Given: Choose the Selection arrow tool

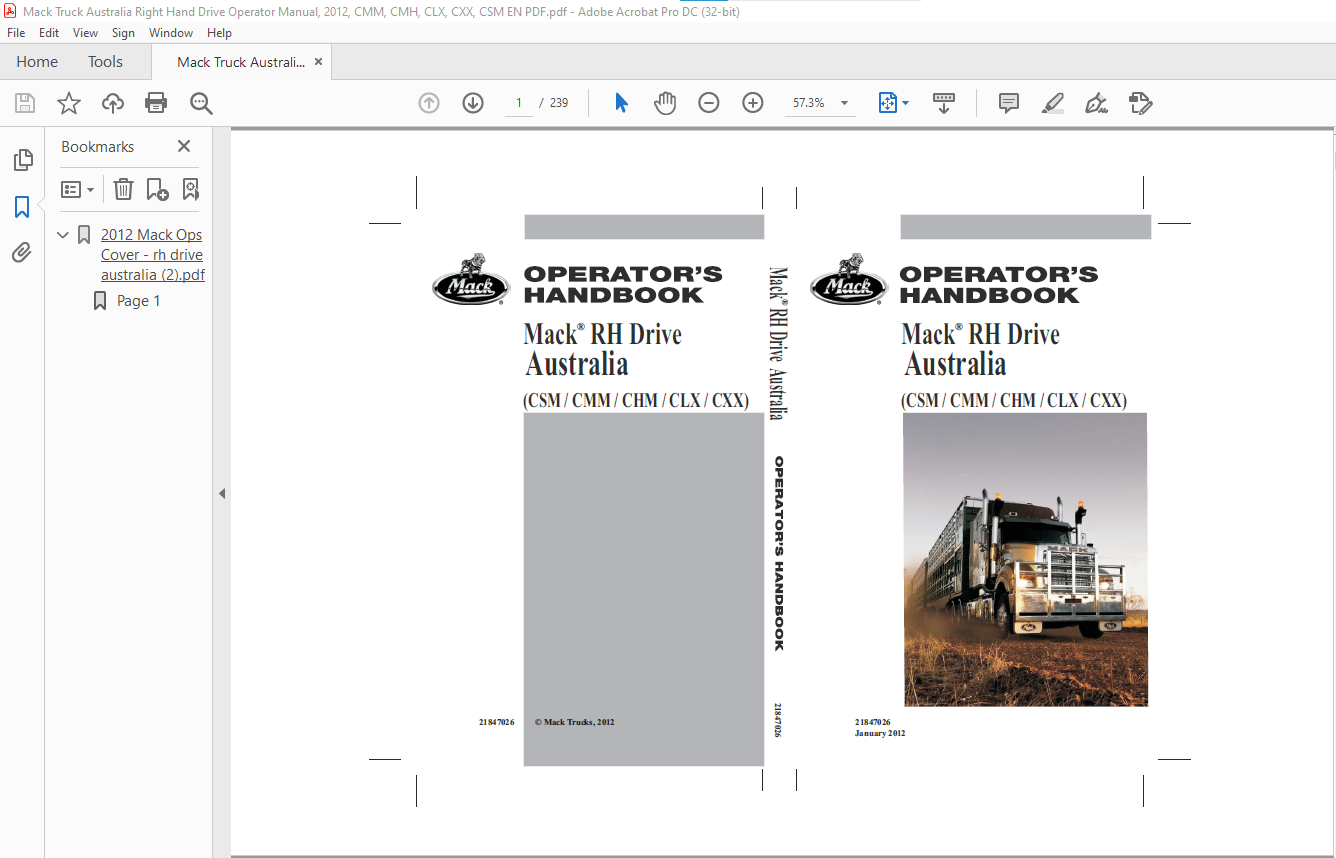Looking at the screenshot, I should [x=621, y=103].
